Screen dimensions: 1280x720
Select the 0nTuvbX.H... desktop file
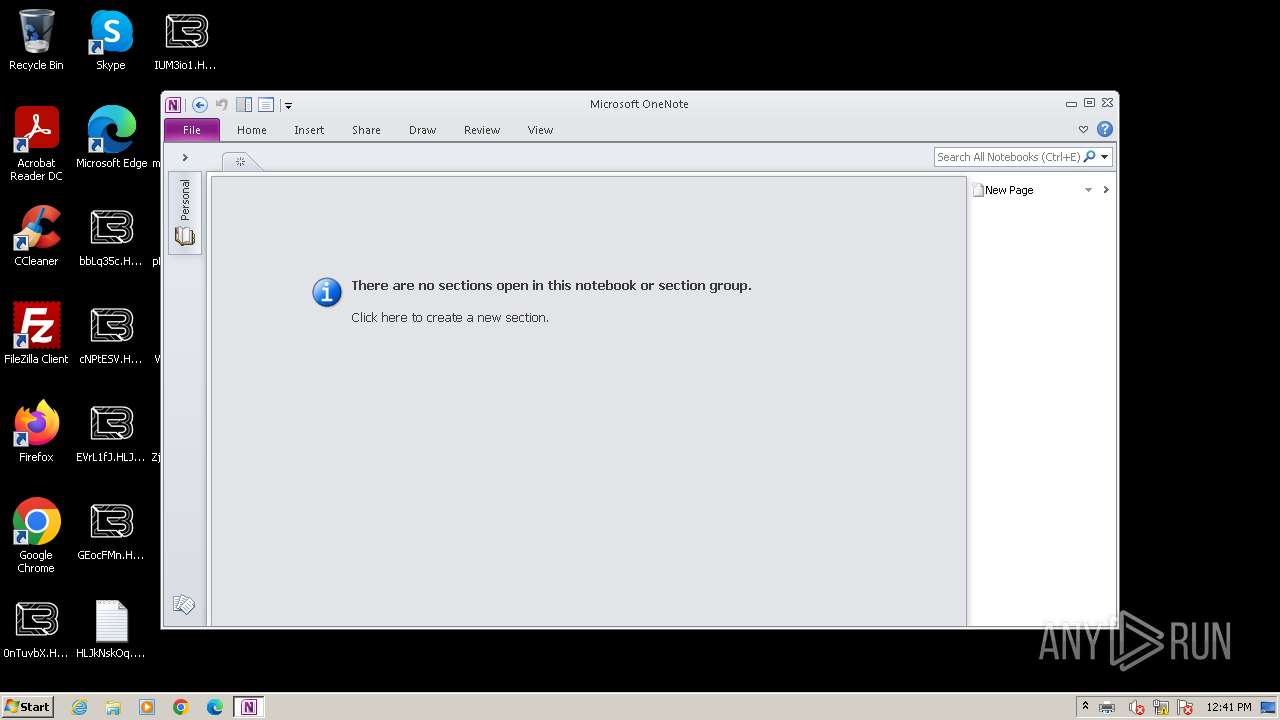pos(36,629)
